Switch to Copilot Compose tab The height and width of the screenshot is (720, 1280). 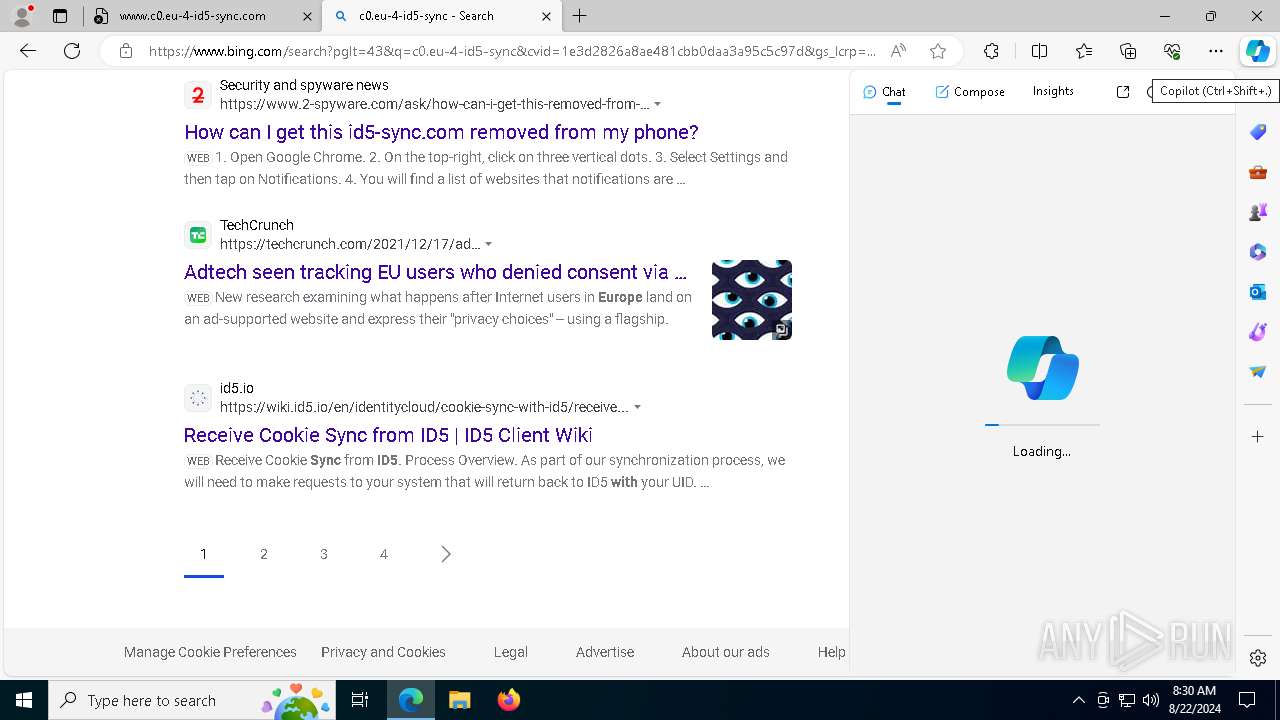[970, 91]
